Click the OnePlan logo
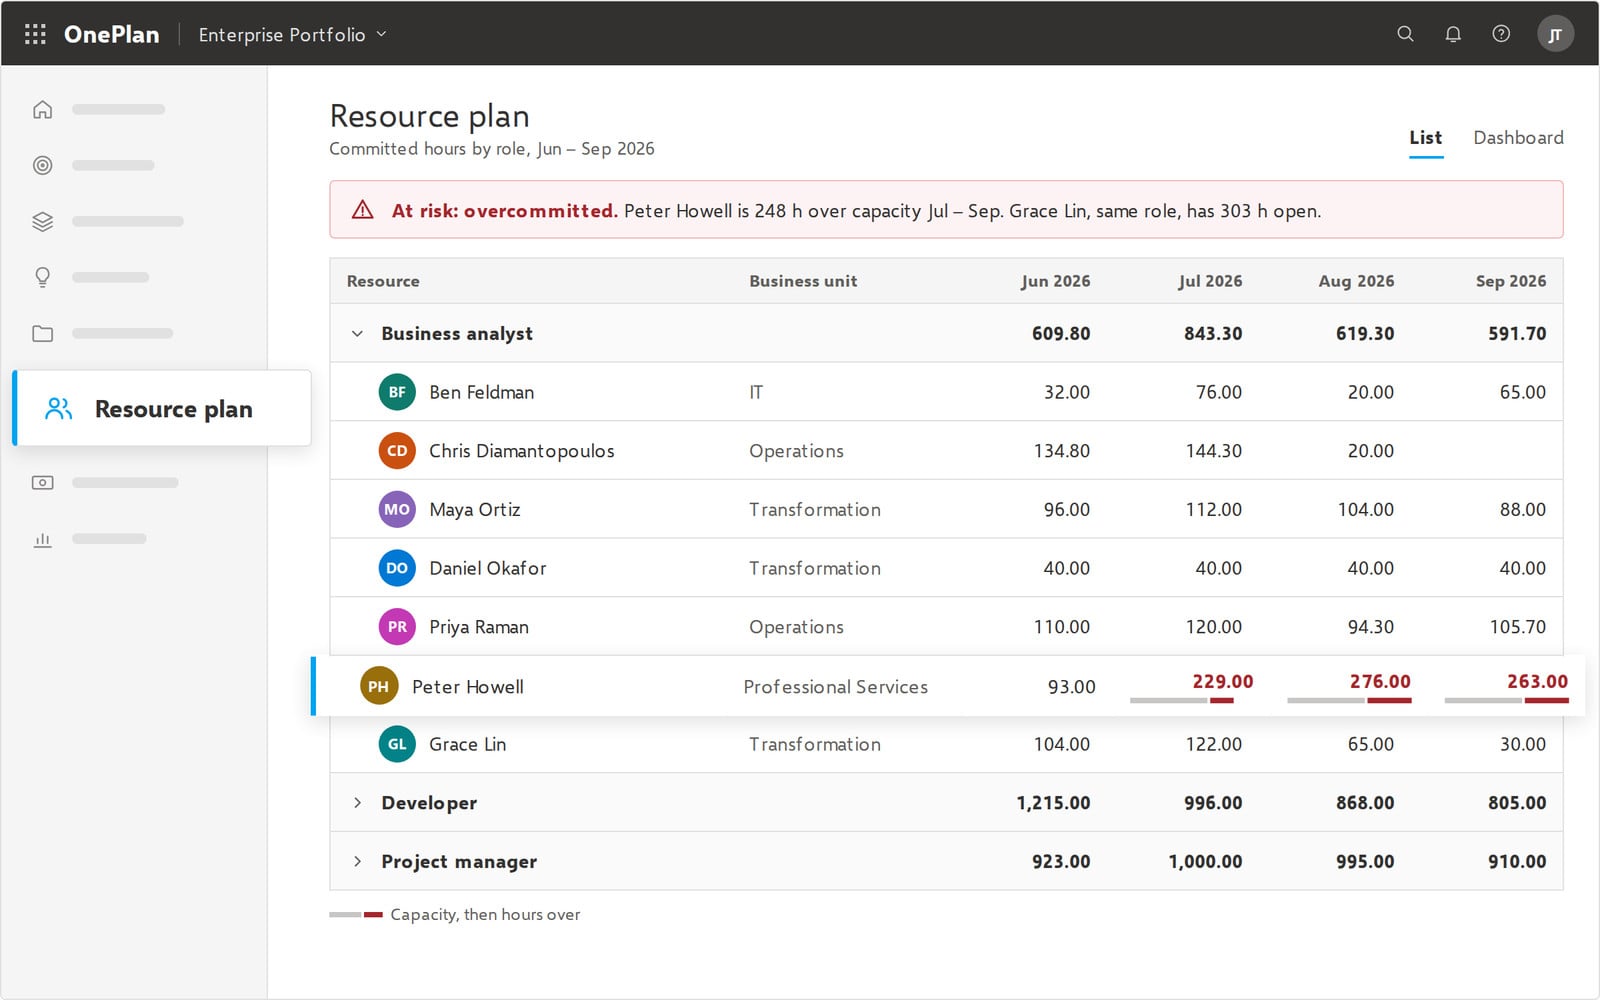Screen dimensions: 1600x1000 coord(111,34)
